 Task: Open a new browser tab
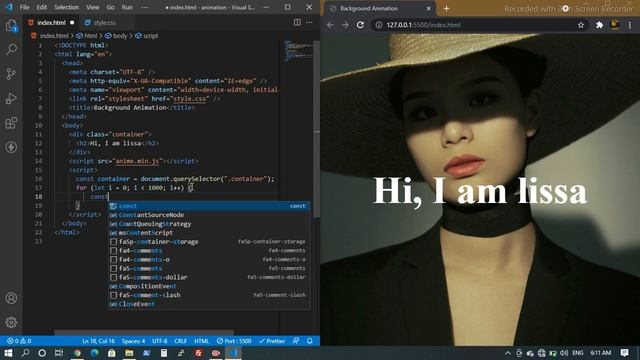coord(446,9)
